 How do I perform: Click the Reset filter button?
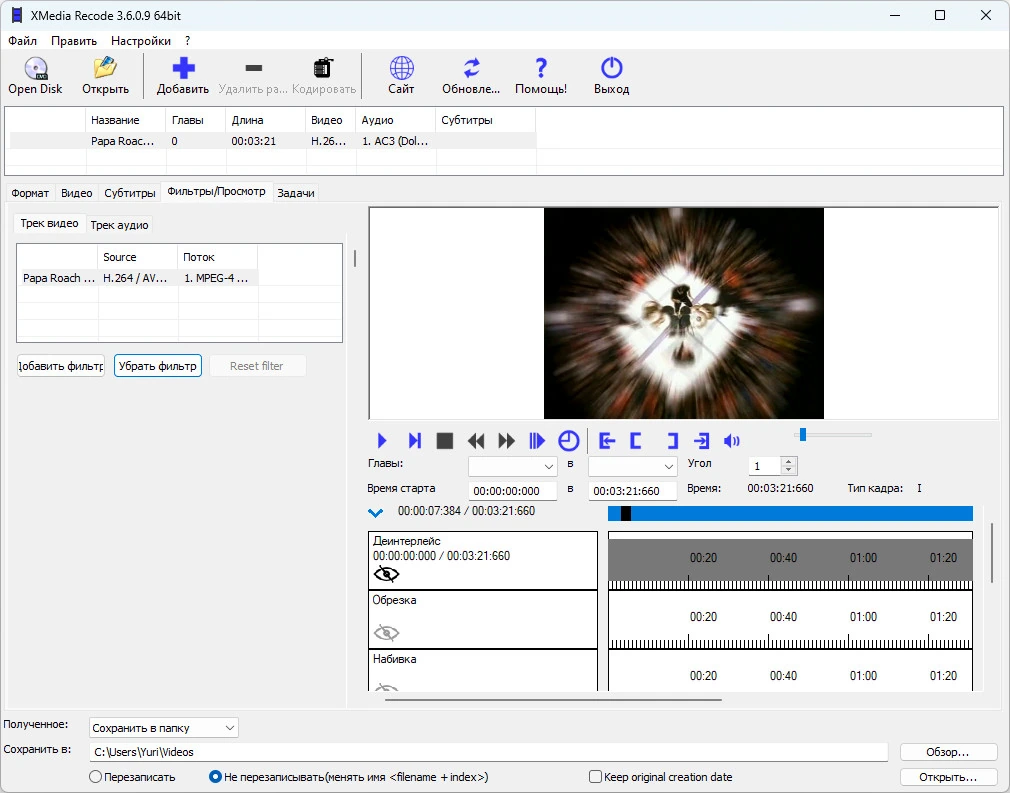coord(256,365)
